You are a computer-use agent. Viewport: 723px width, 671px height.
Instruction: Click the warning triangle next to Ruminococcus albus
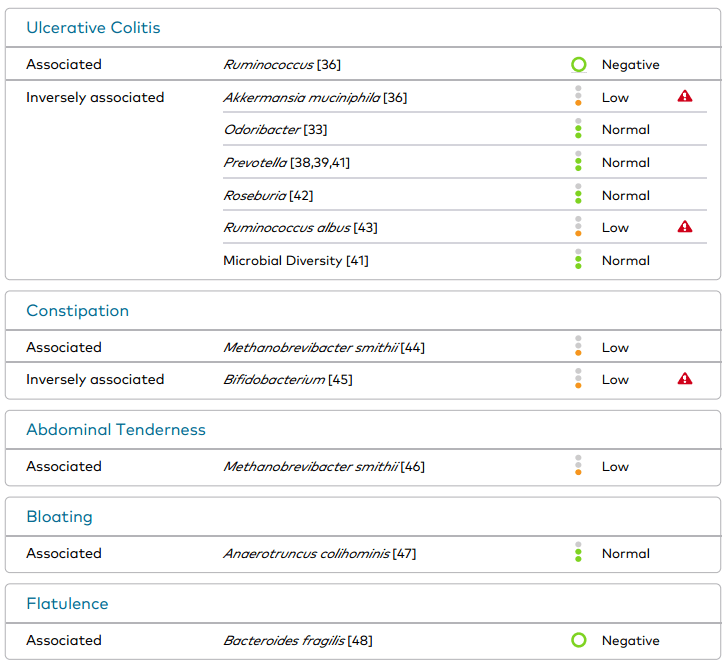tap(685, 227)
